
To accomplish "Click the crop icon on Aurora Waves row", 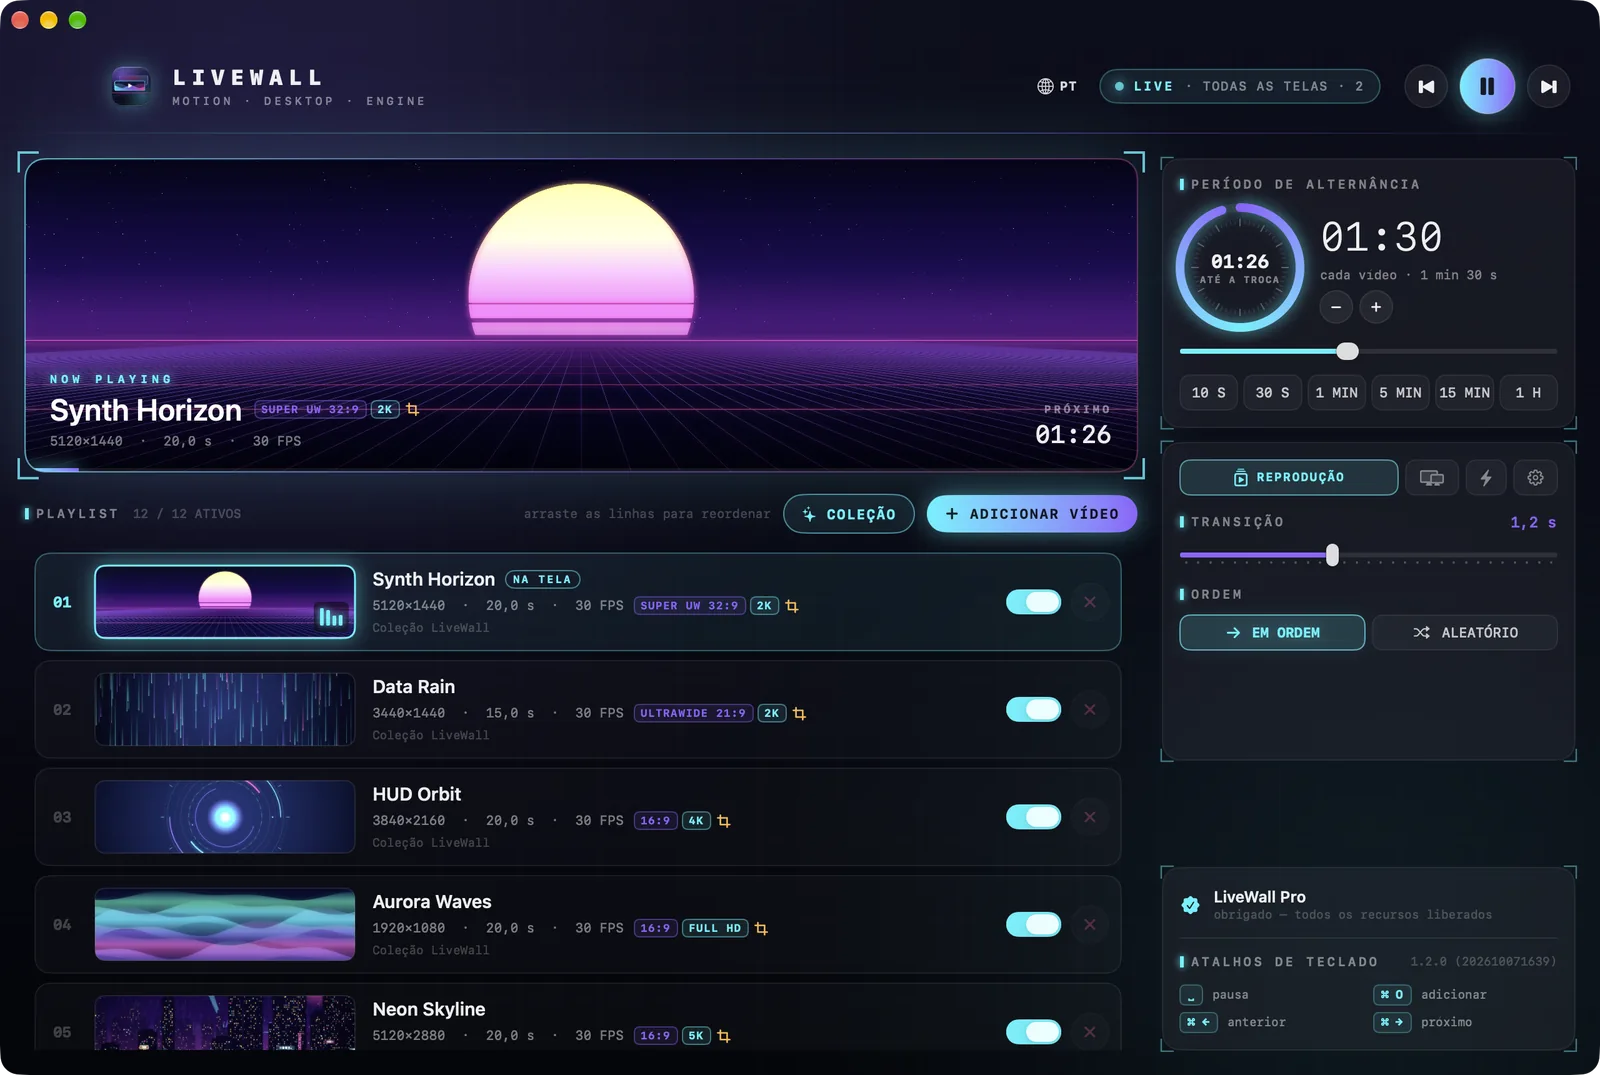I will tap(761, 929).
